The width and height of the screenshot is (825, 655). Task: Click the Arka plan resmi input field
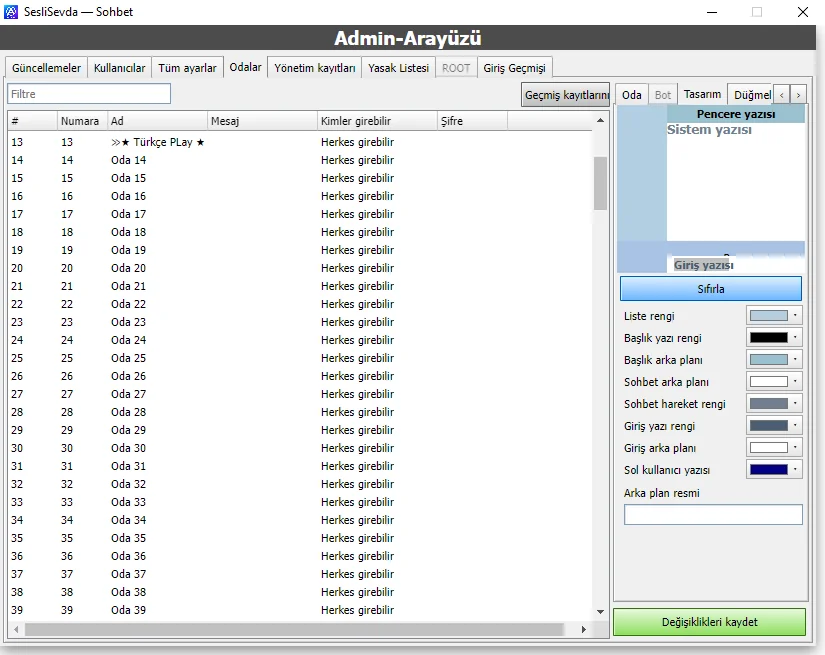pos(713,515)
